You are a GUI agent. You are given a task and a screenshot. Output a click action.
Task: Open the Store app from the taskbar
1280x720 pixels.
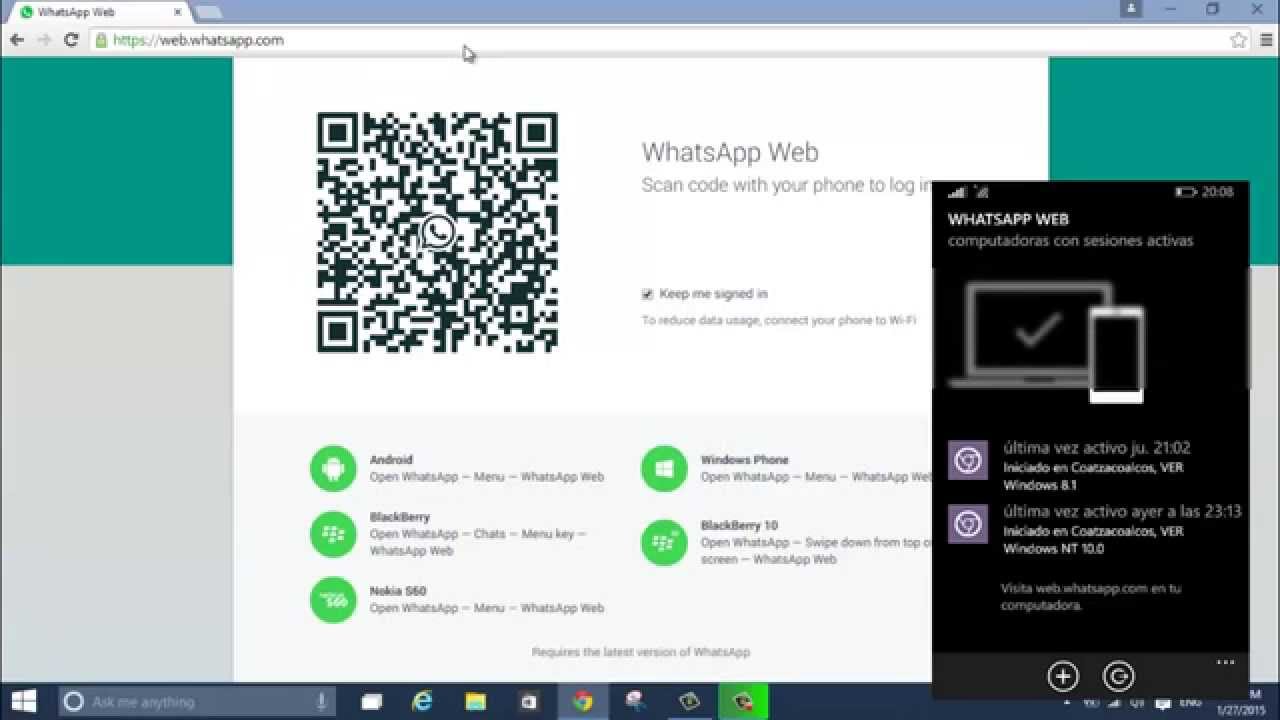[528, 702]
